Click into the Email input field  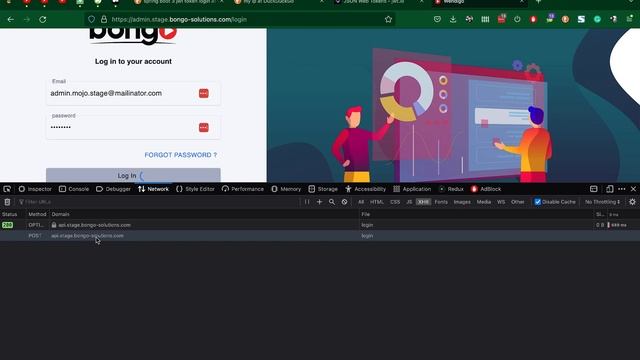pos(133,93)
